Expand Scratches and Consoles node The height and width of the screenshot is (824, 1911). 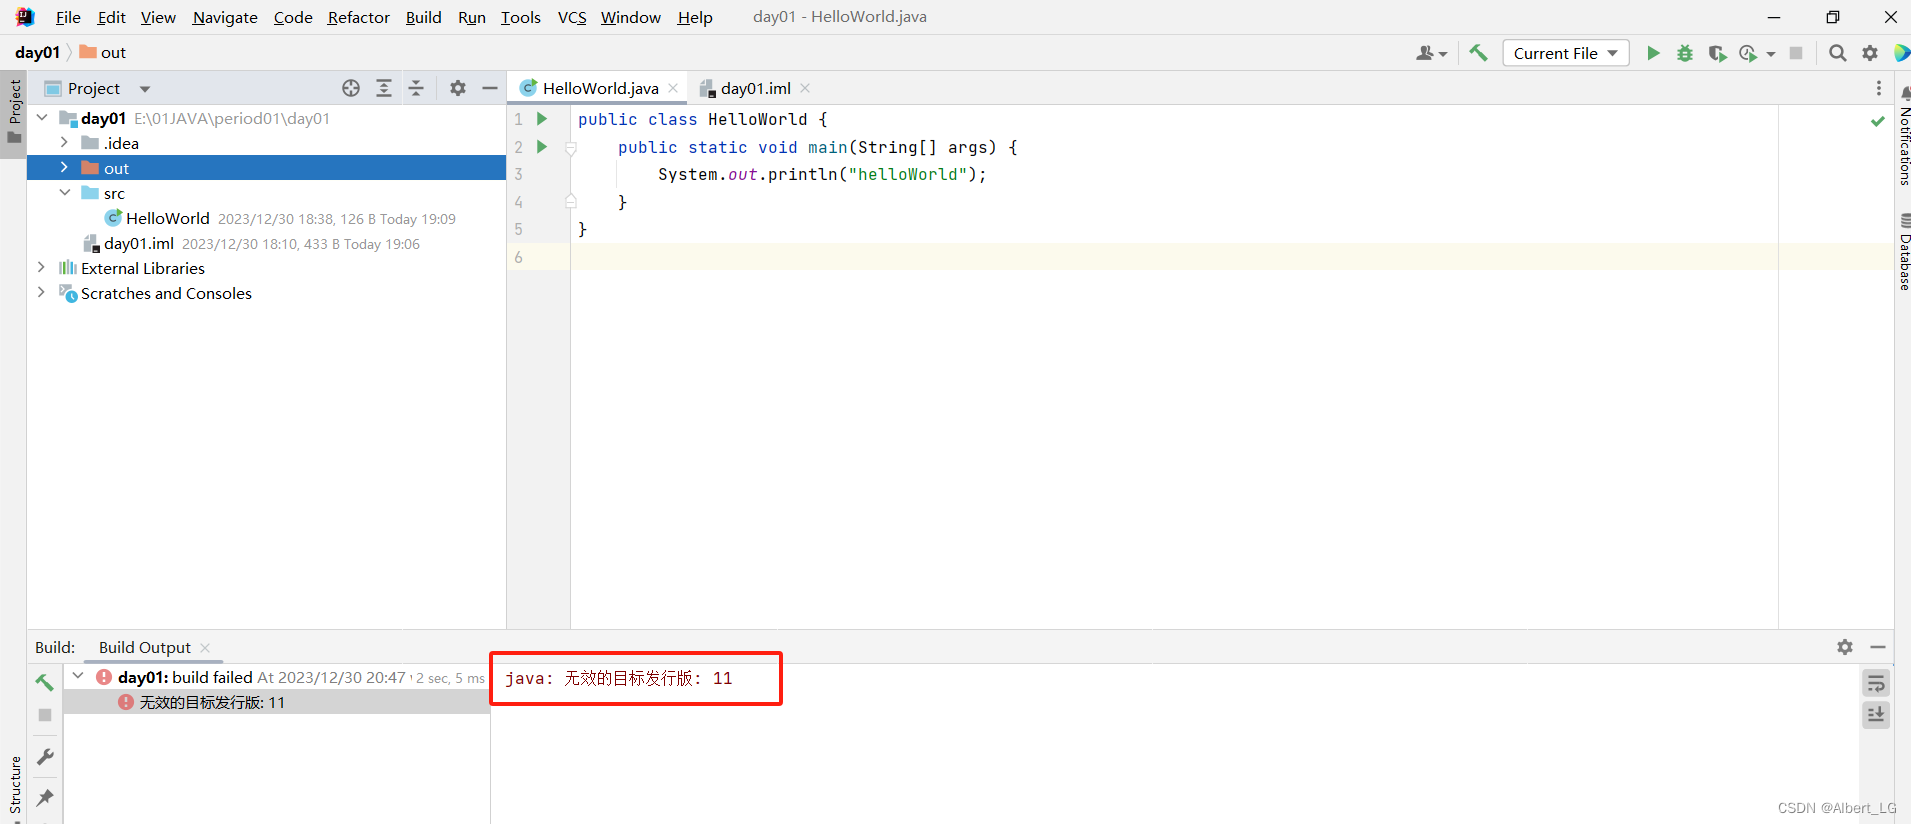coord(41,293)
